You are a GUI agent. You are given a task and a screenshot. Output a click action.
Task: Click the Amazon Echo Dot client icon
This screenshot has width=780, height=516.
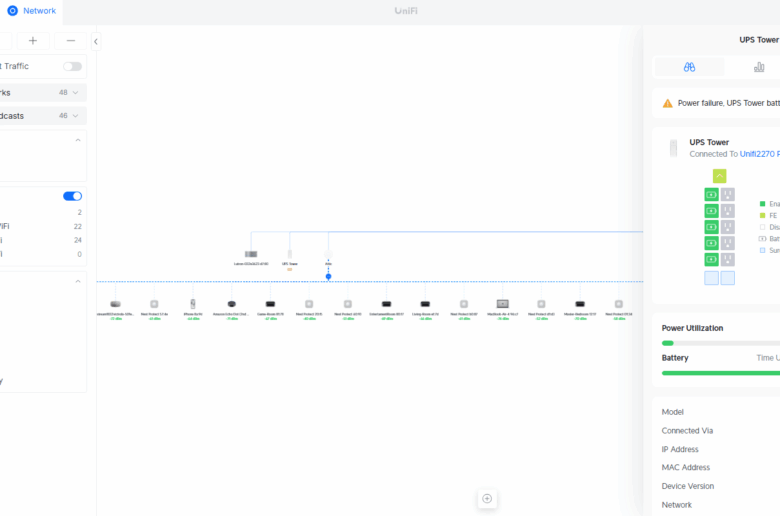coord(232,303)
